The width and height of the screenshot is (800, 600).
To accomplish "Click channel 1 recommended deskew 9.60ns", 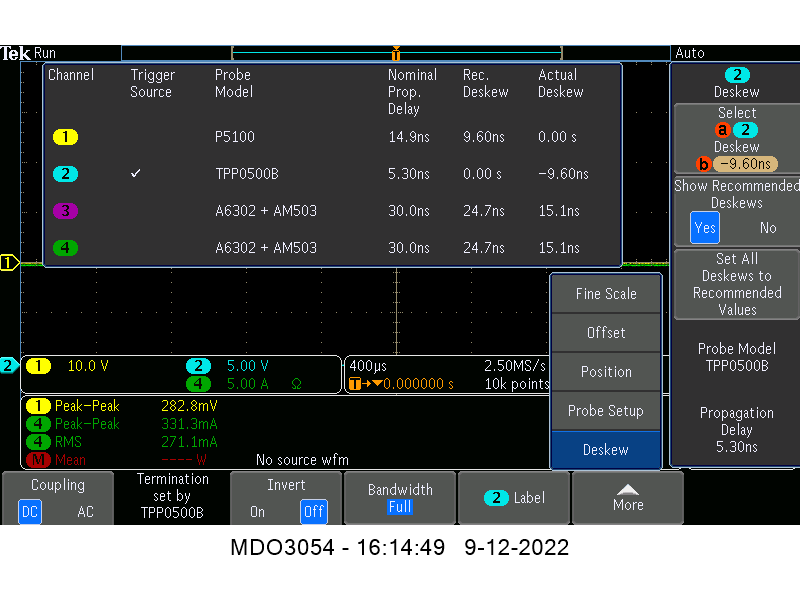I will click(484, 137).
